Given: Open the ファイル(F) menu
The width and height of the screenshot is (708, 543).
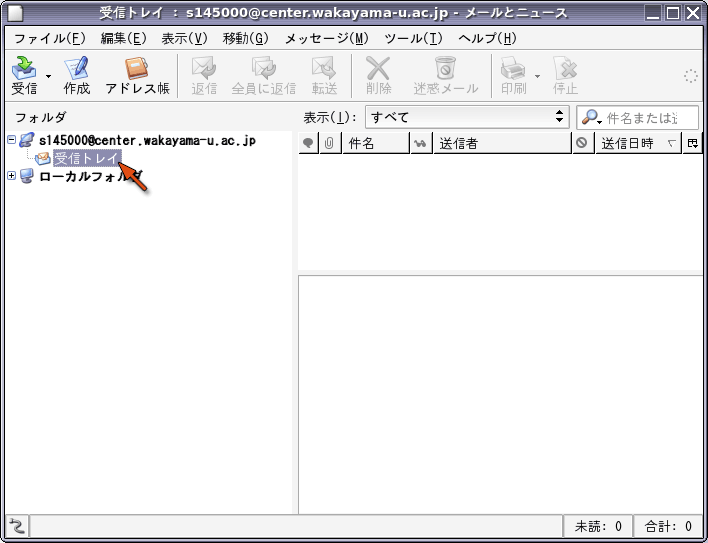Looking at the screenshot, I should [49, 38].
